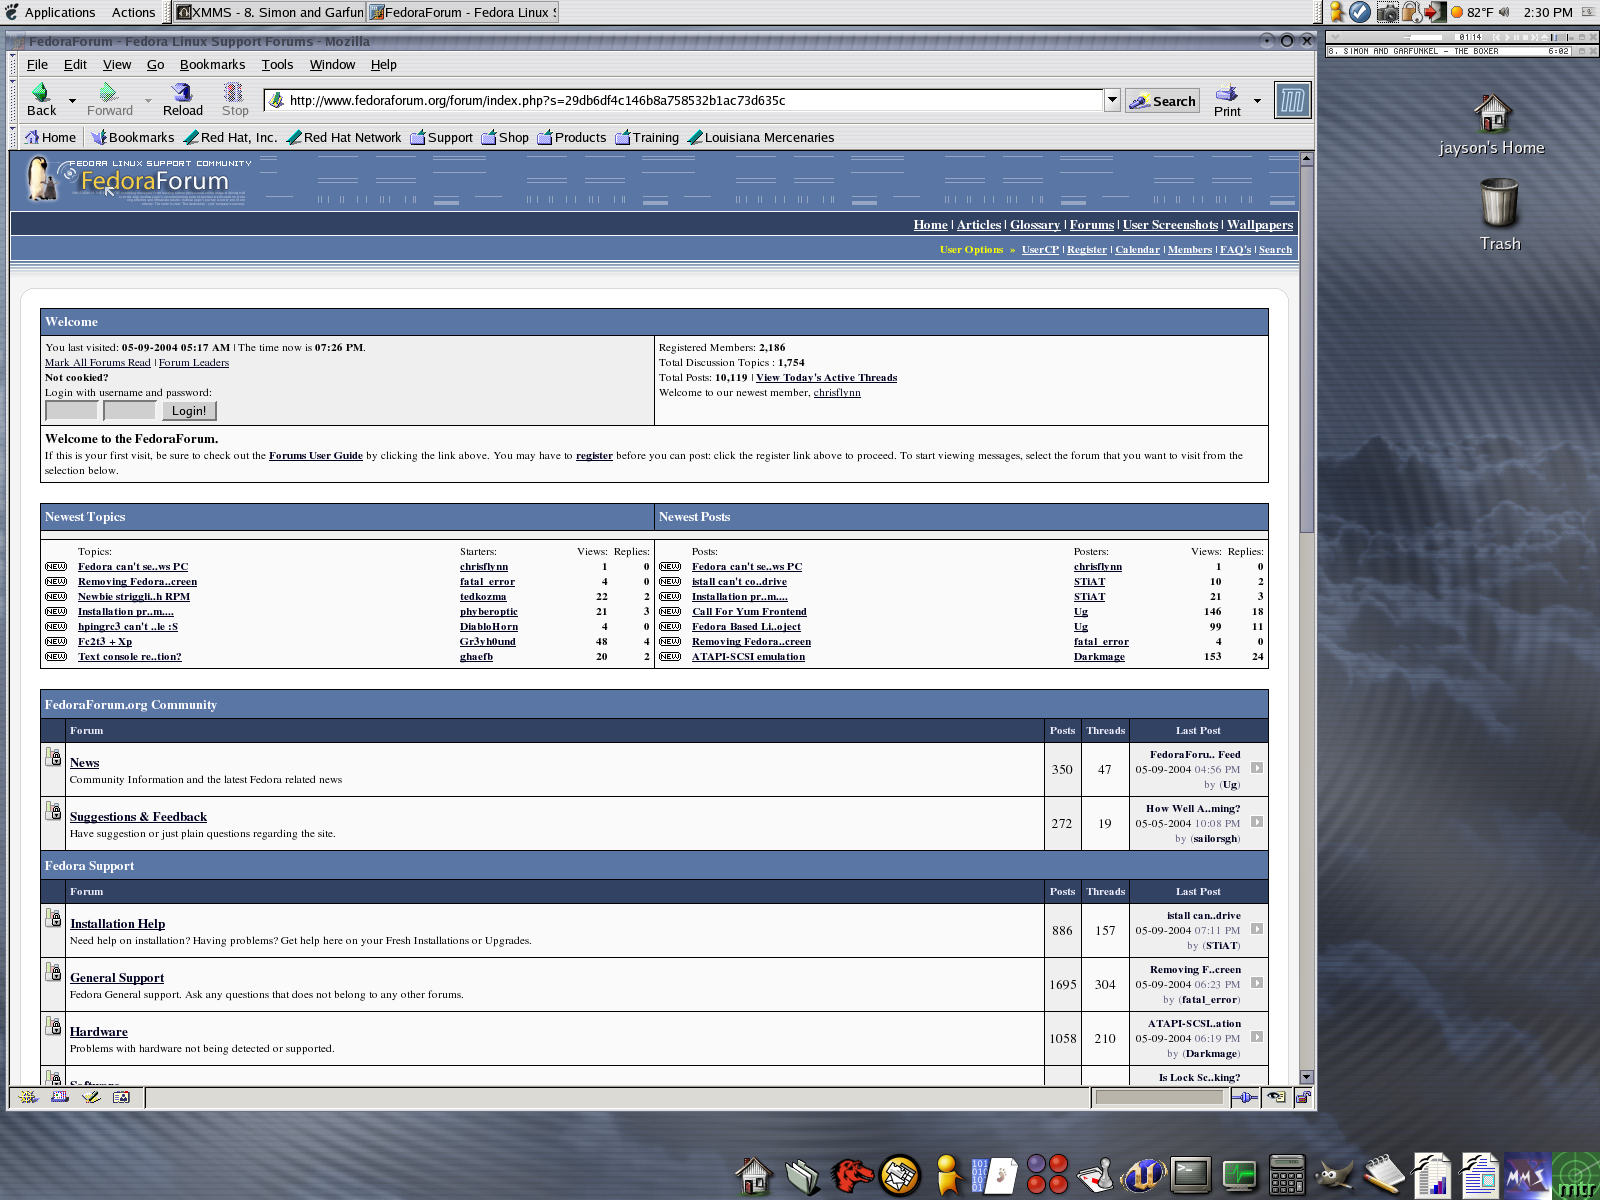Click the Stop loading toolbar icon
This screenshot has width=1600, height=1200.
pyautogui.click(x=234, y=92)
